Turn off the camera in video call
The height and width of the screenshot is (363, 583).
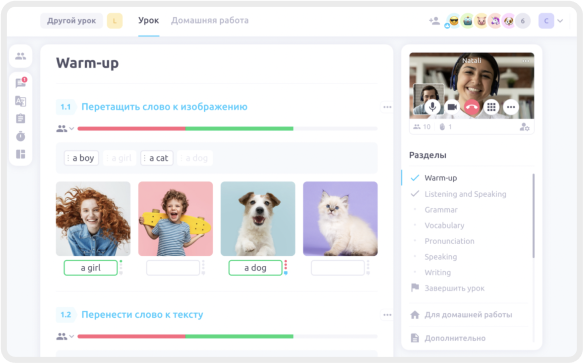click(x=452, y=107)
